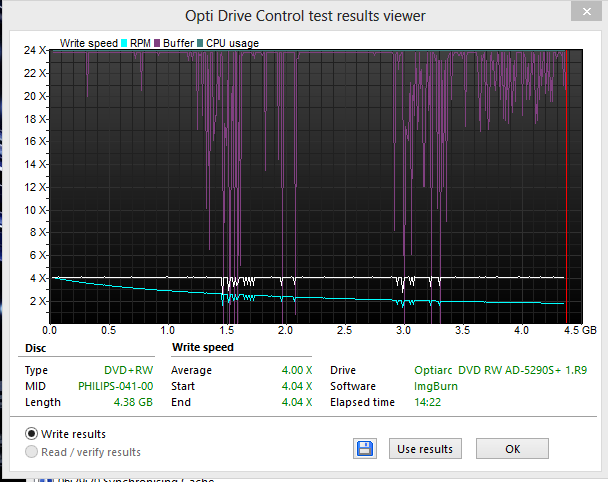
Task: Click the 4.5 GB label on the horizontal axis
Action: click(580, 330)
